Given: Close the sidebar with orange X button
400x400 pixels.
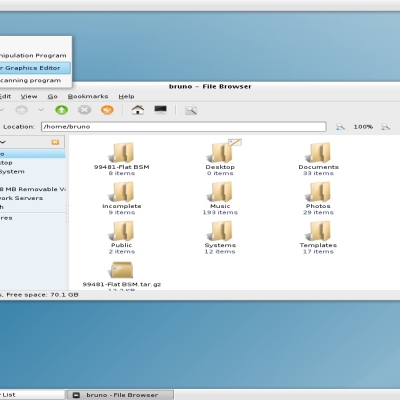Looking at the screenshot, I should click(x=55, y=142).
